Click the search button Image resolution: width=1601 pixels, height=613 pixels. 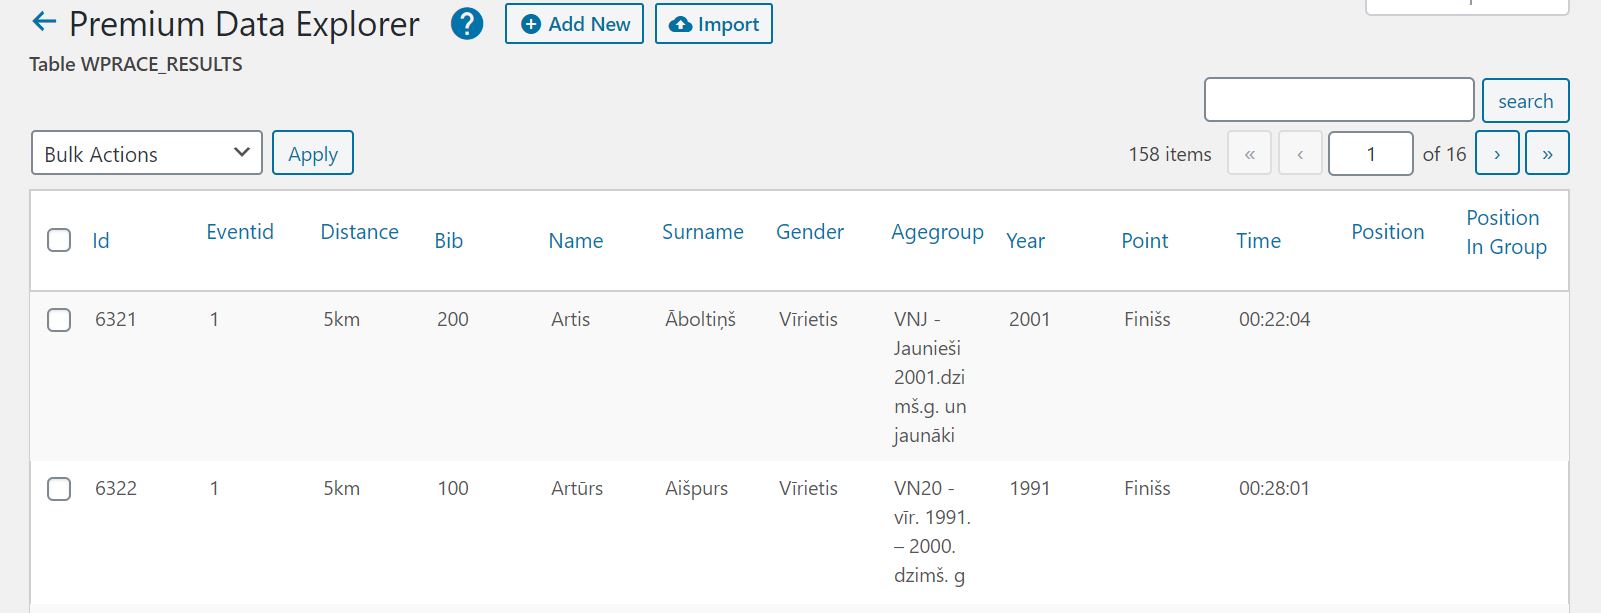pyautogui.click(x=1525, y=100)
